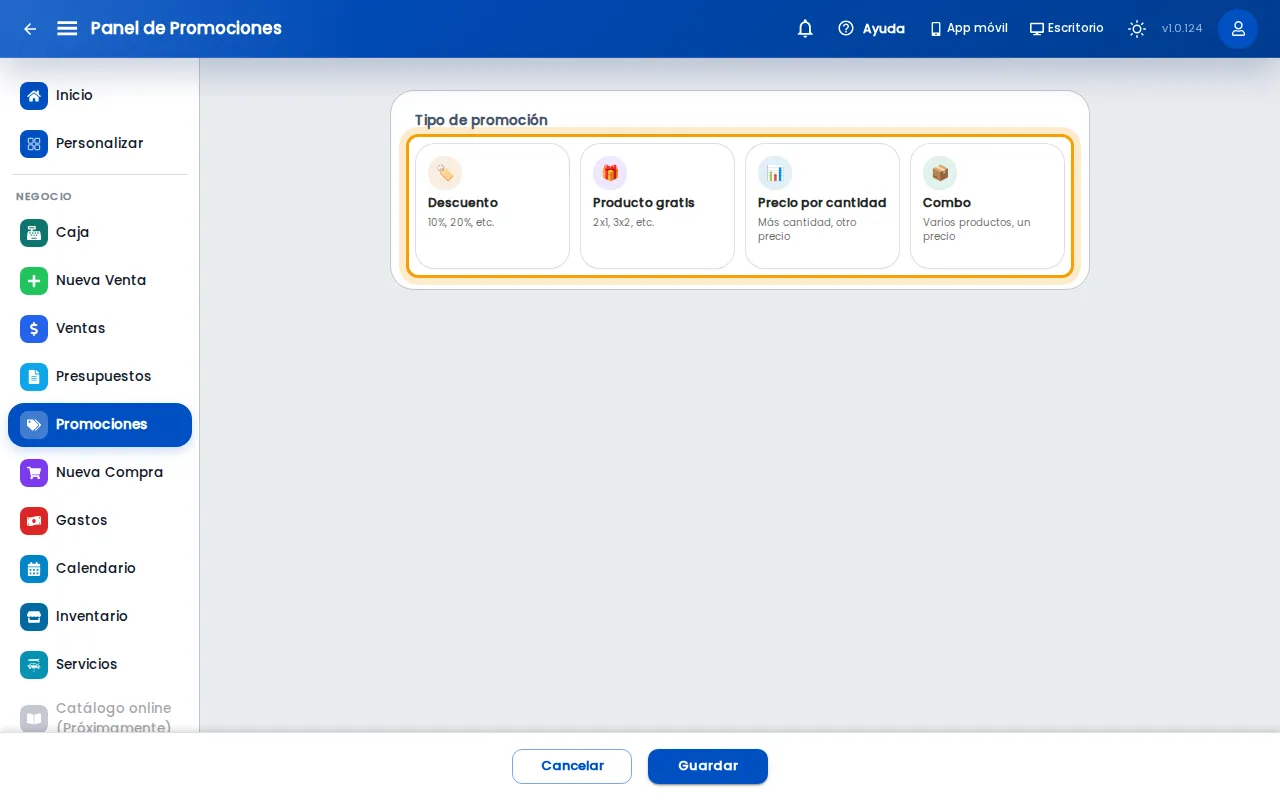Select the Descuento promotion type
This screenshot has height=800, width=1280.
pos(492,206)
